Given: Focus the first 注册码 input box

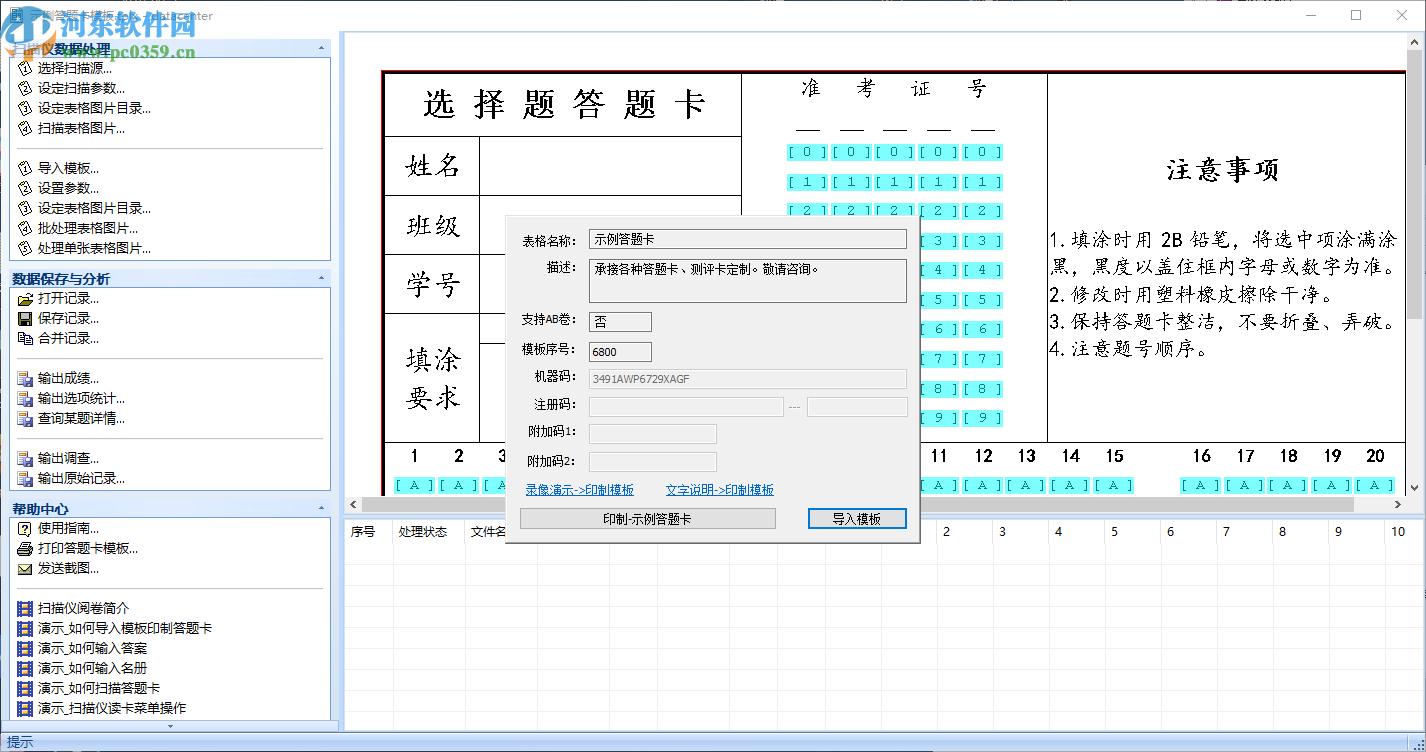Looking at the screenshot, I should [x=686, y=407].
